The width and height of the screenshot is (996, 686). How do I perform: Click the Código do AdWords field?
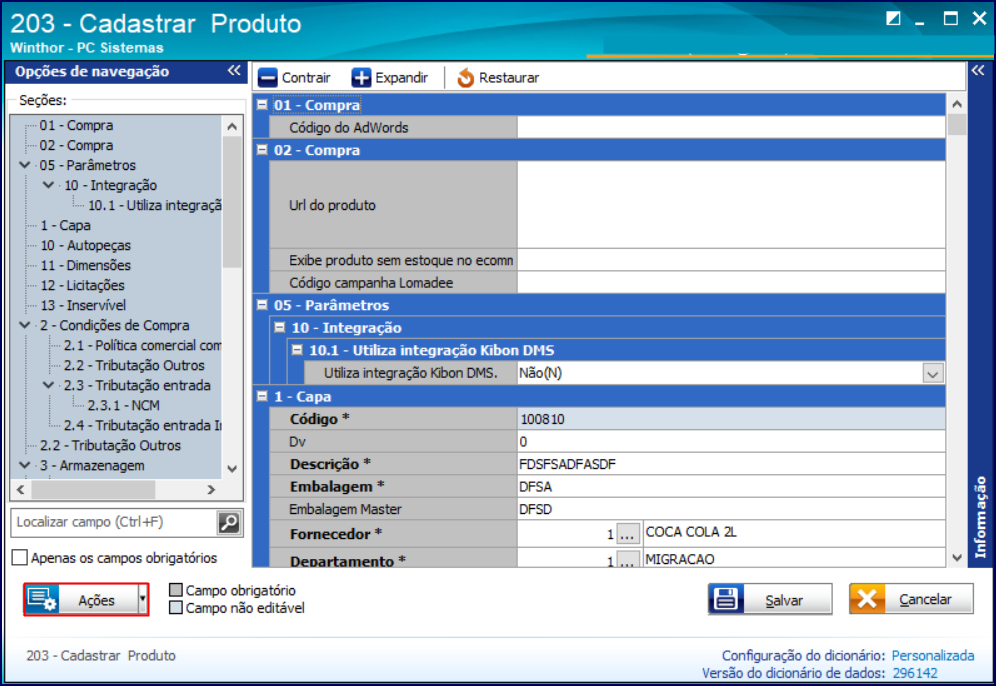(731, 128)
